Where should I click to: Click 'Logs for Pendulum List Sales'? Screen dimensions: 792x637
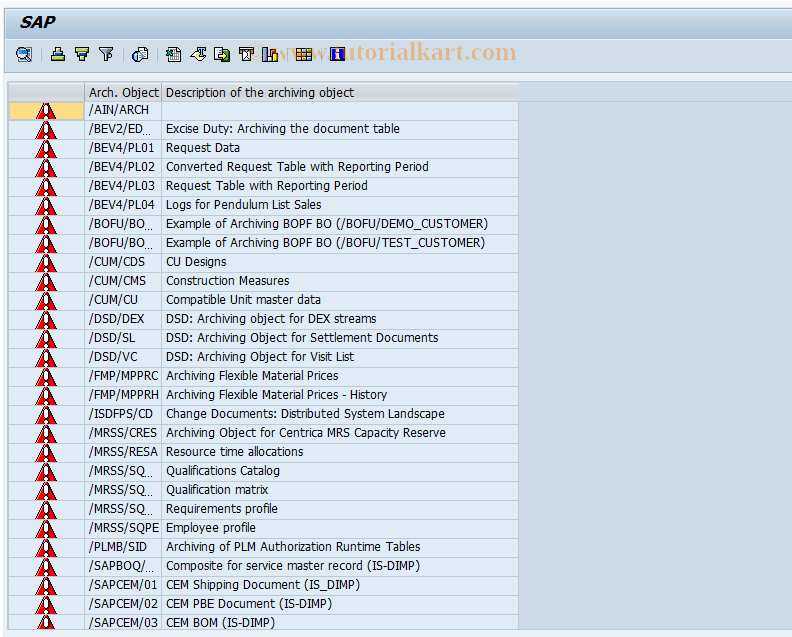pos(244,205)
